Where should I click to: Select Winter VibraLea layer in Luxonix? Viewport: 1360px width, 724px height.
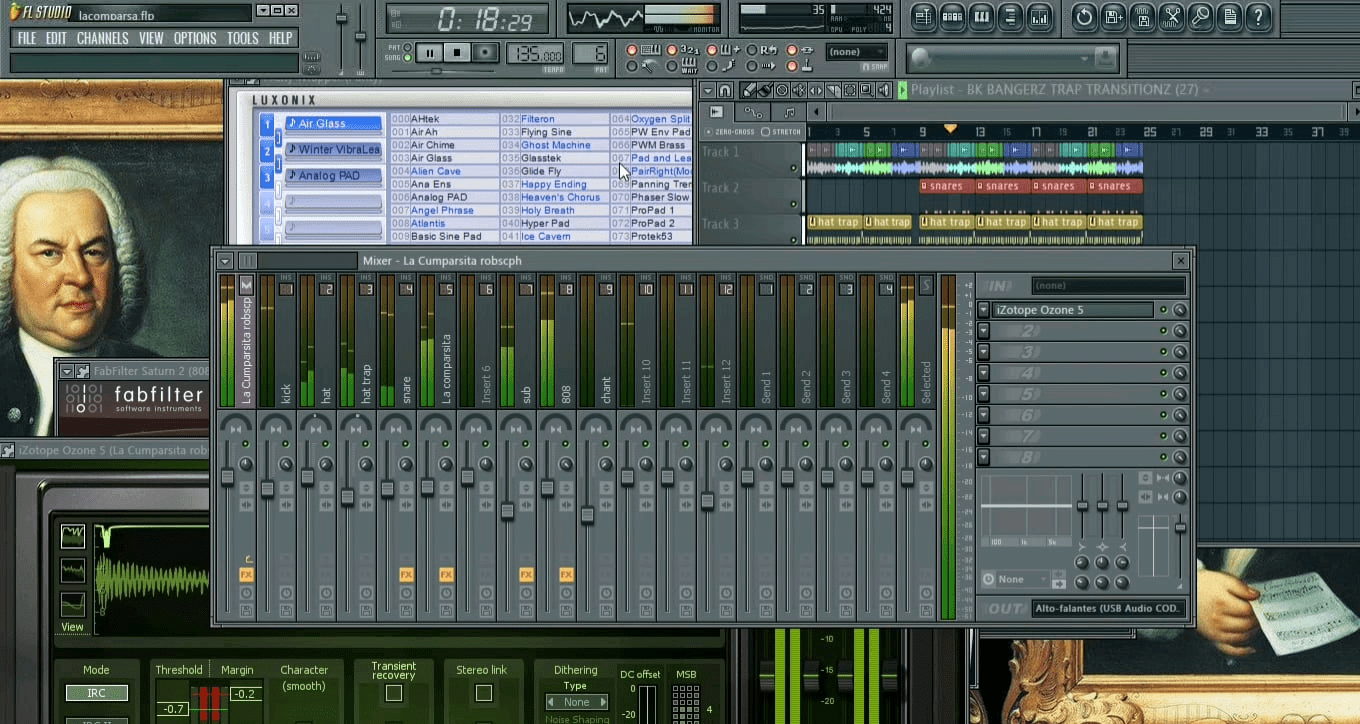[x=333, y=150]
